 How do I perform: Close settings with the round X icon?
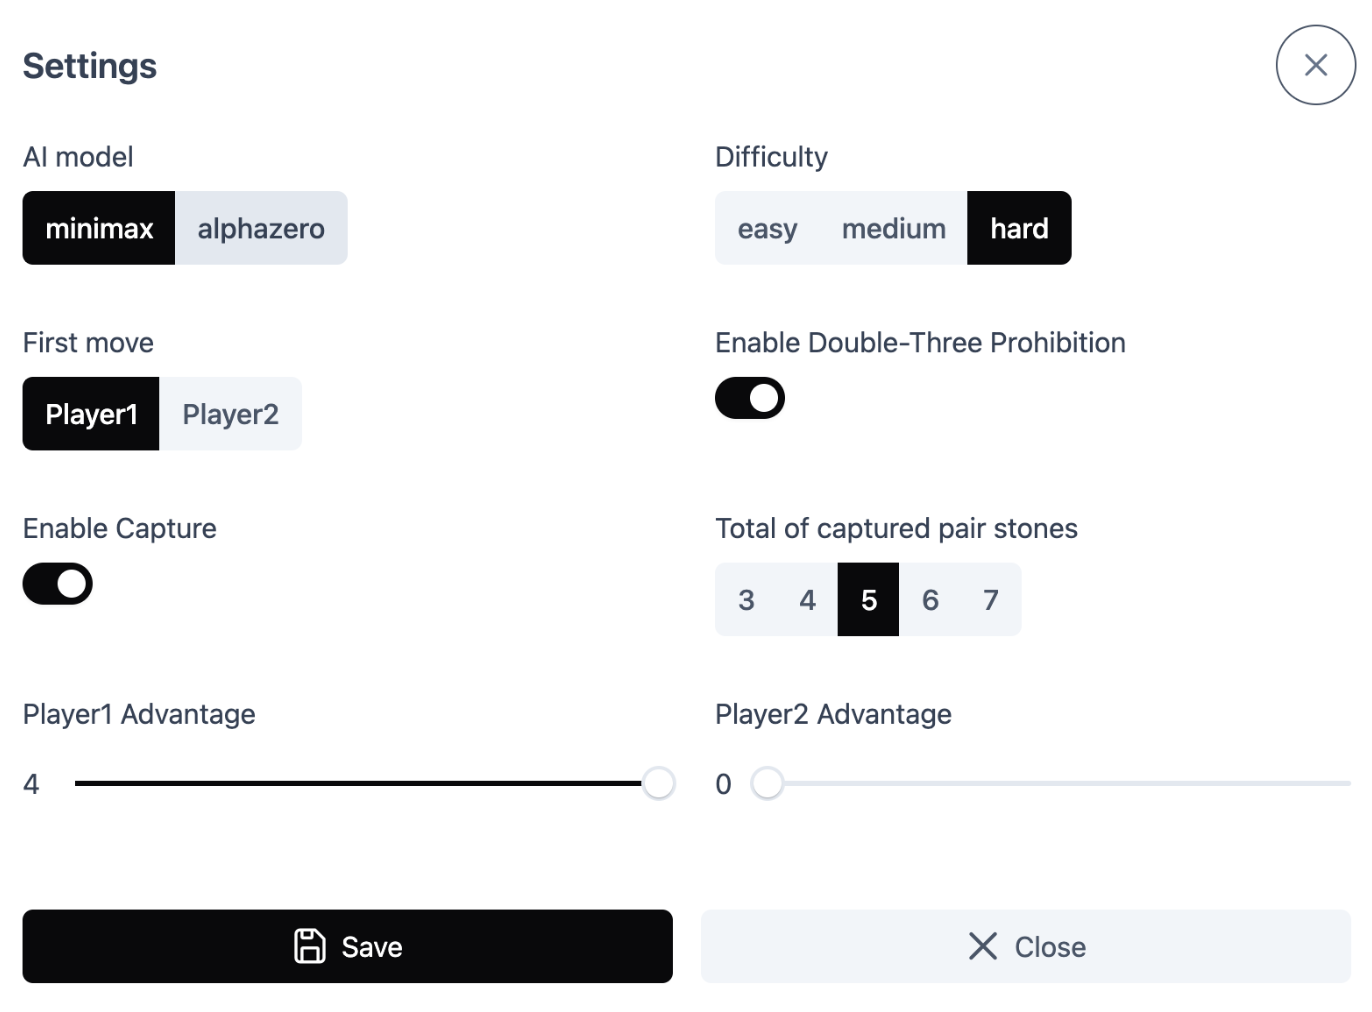click(1315, 65)
